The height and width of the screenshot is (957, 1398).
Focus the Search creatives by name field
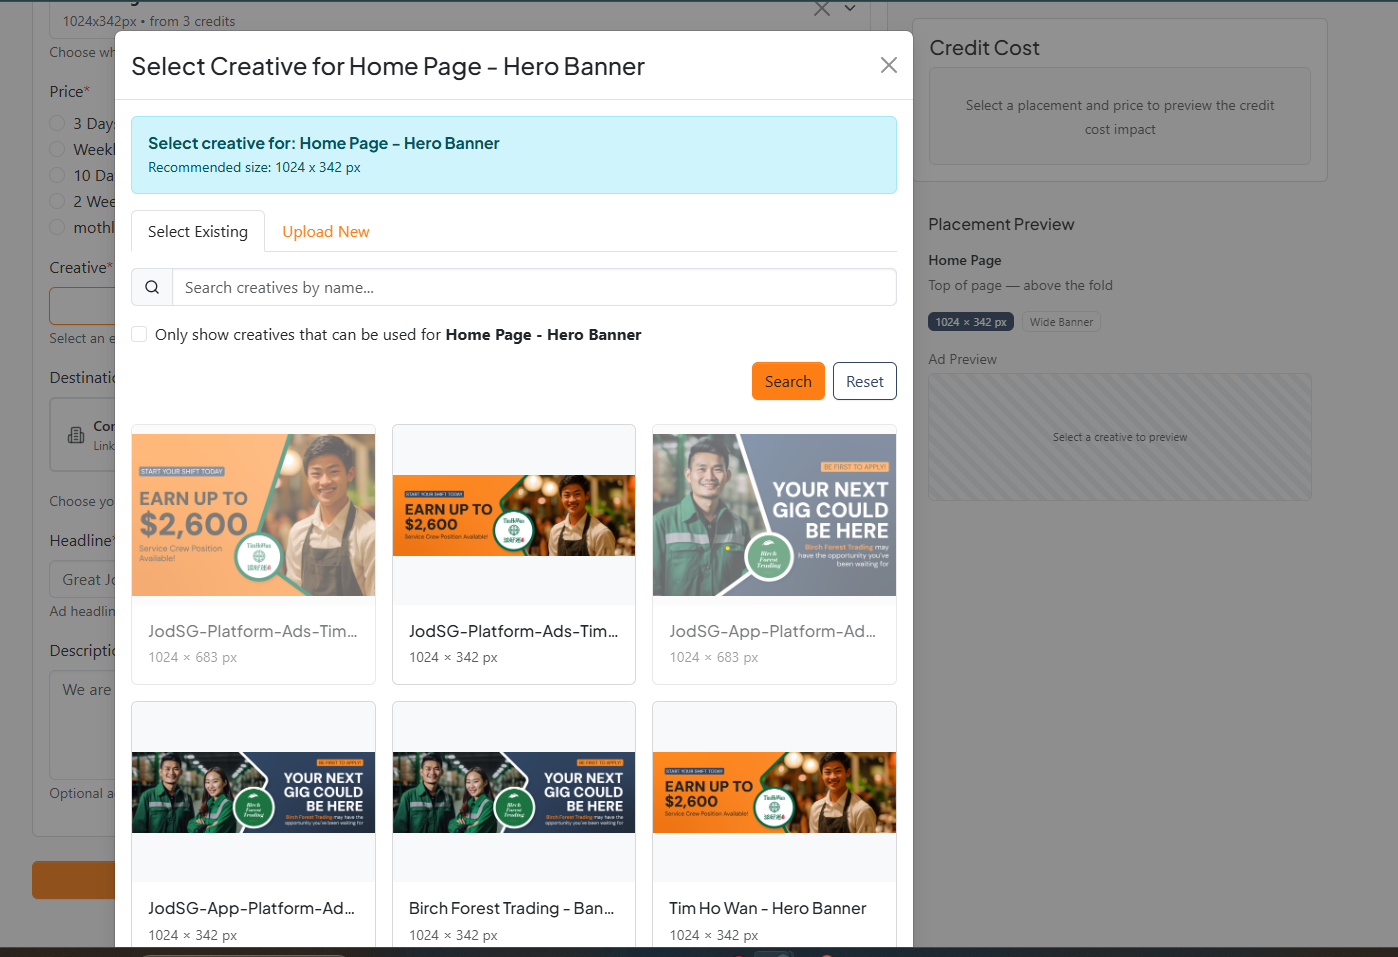click(x=534, y=288)
